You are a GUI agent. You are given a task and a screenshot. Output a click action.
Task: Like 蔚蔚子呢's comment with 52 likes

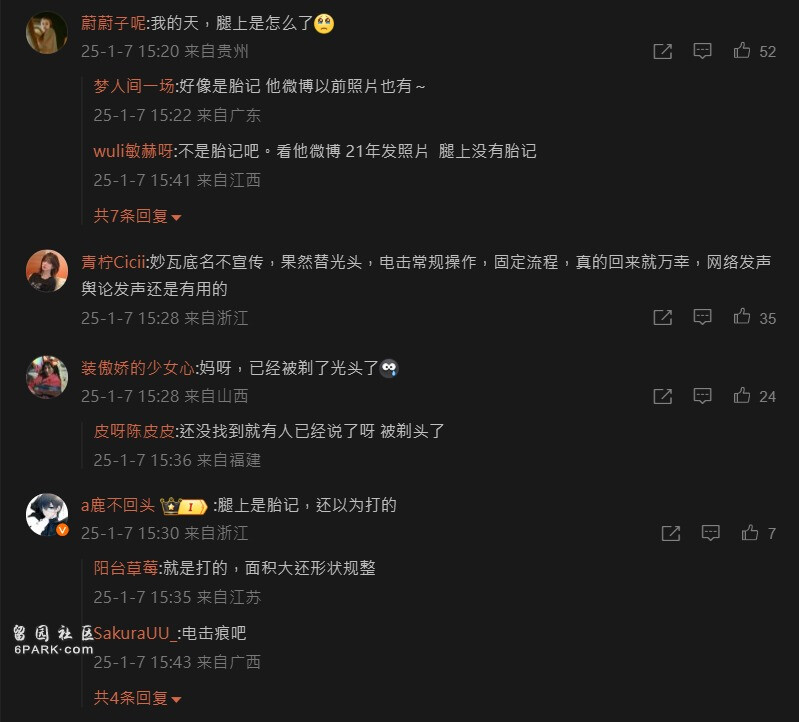click(x=741, y=50)
